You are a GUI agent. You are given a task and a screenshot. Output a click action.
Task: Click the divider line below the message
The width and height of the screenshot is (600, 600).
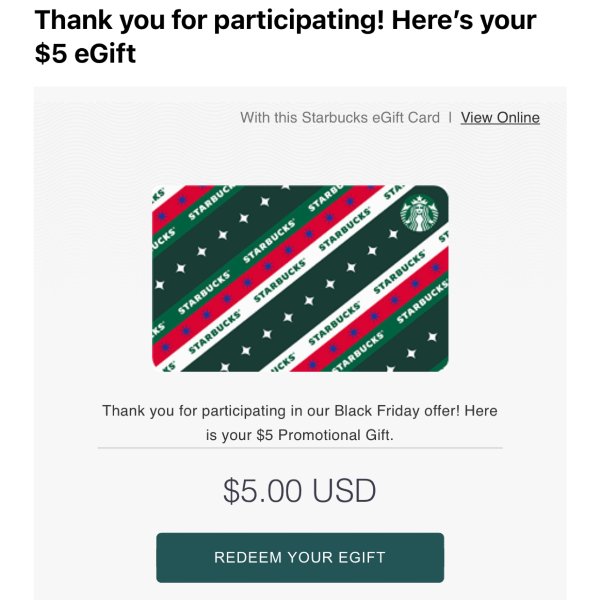[300, 447]
